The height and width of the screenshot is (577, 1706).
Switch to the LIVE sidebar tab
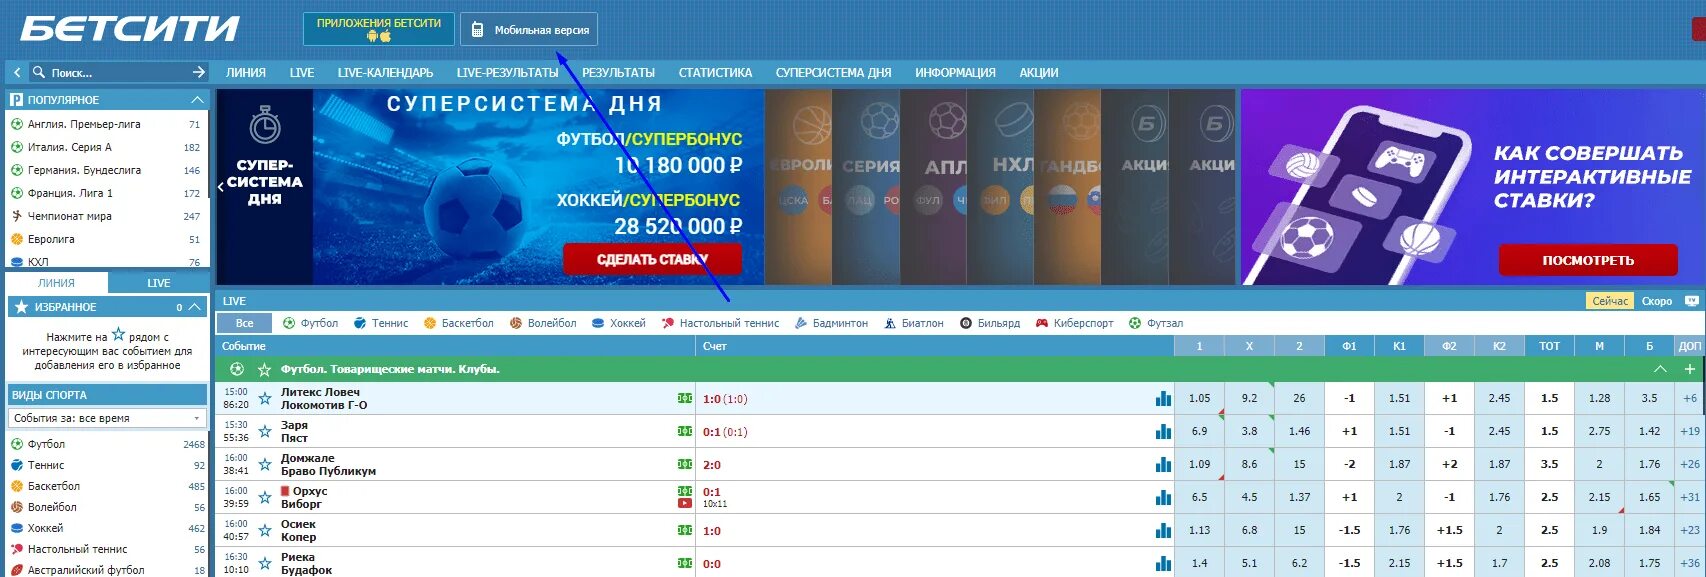(x=159, y=283)
